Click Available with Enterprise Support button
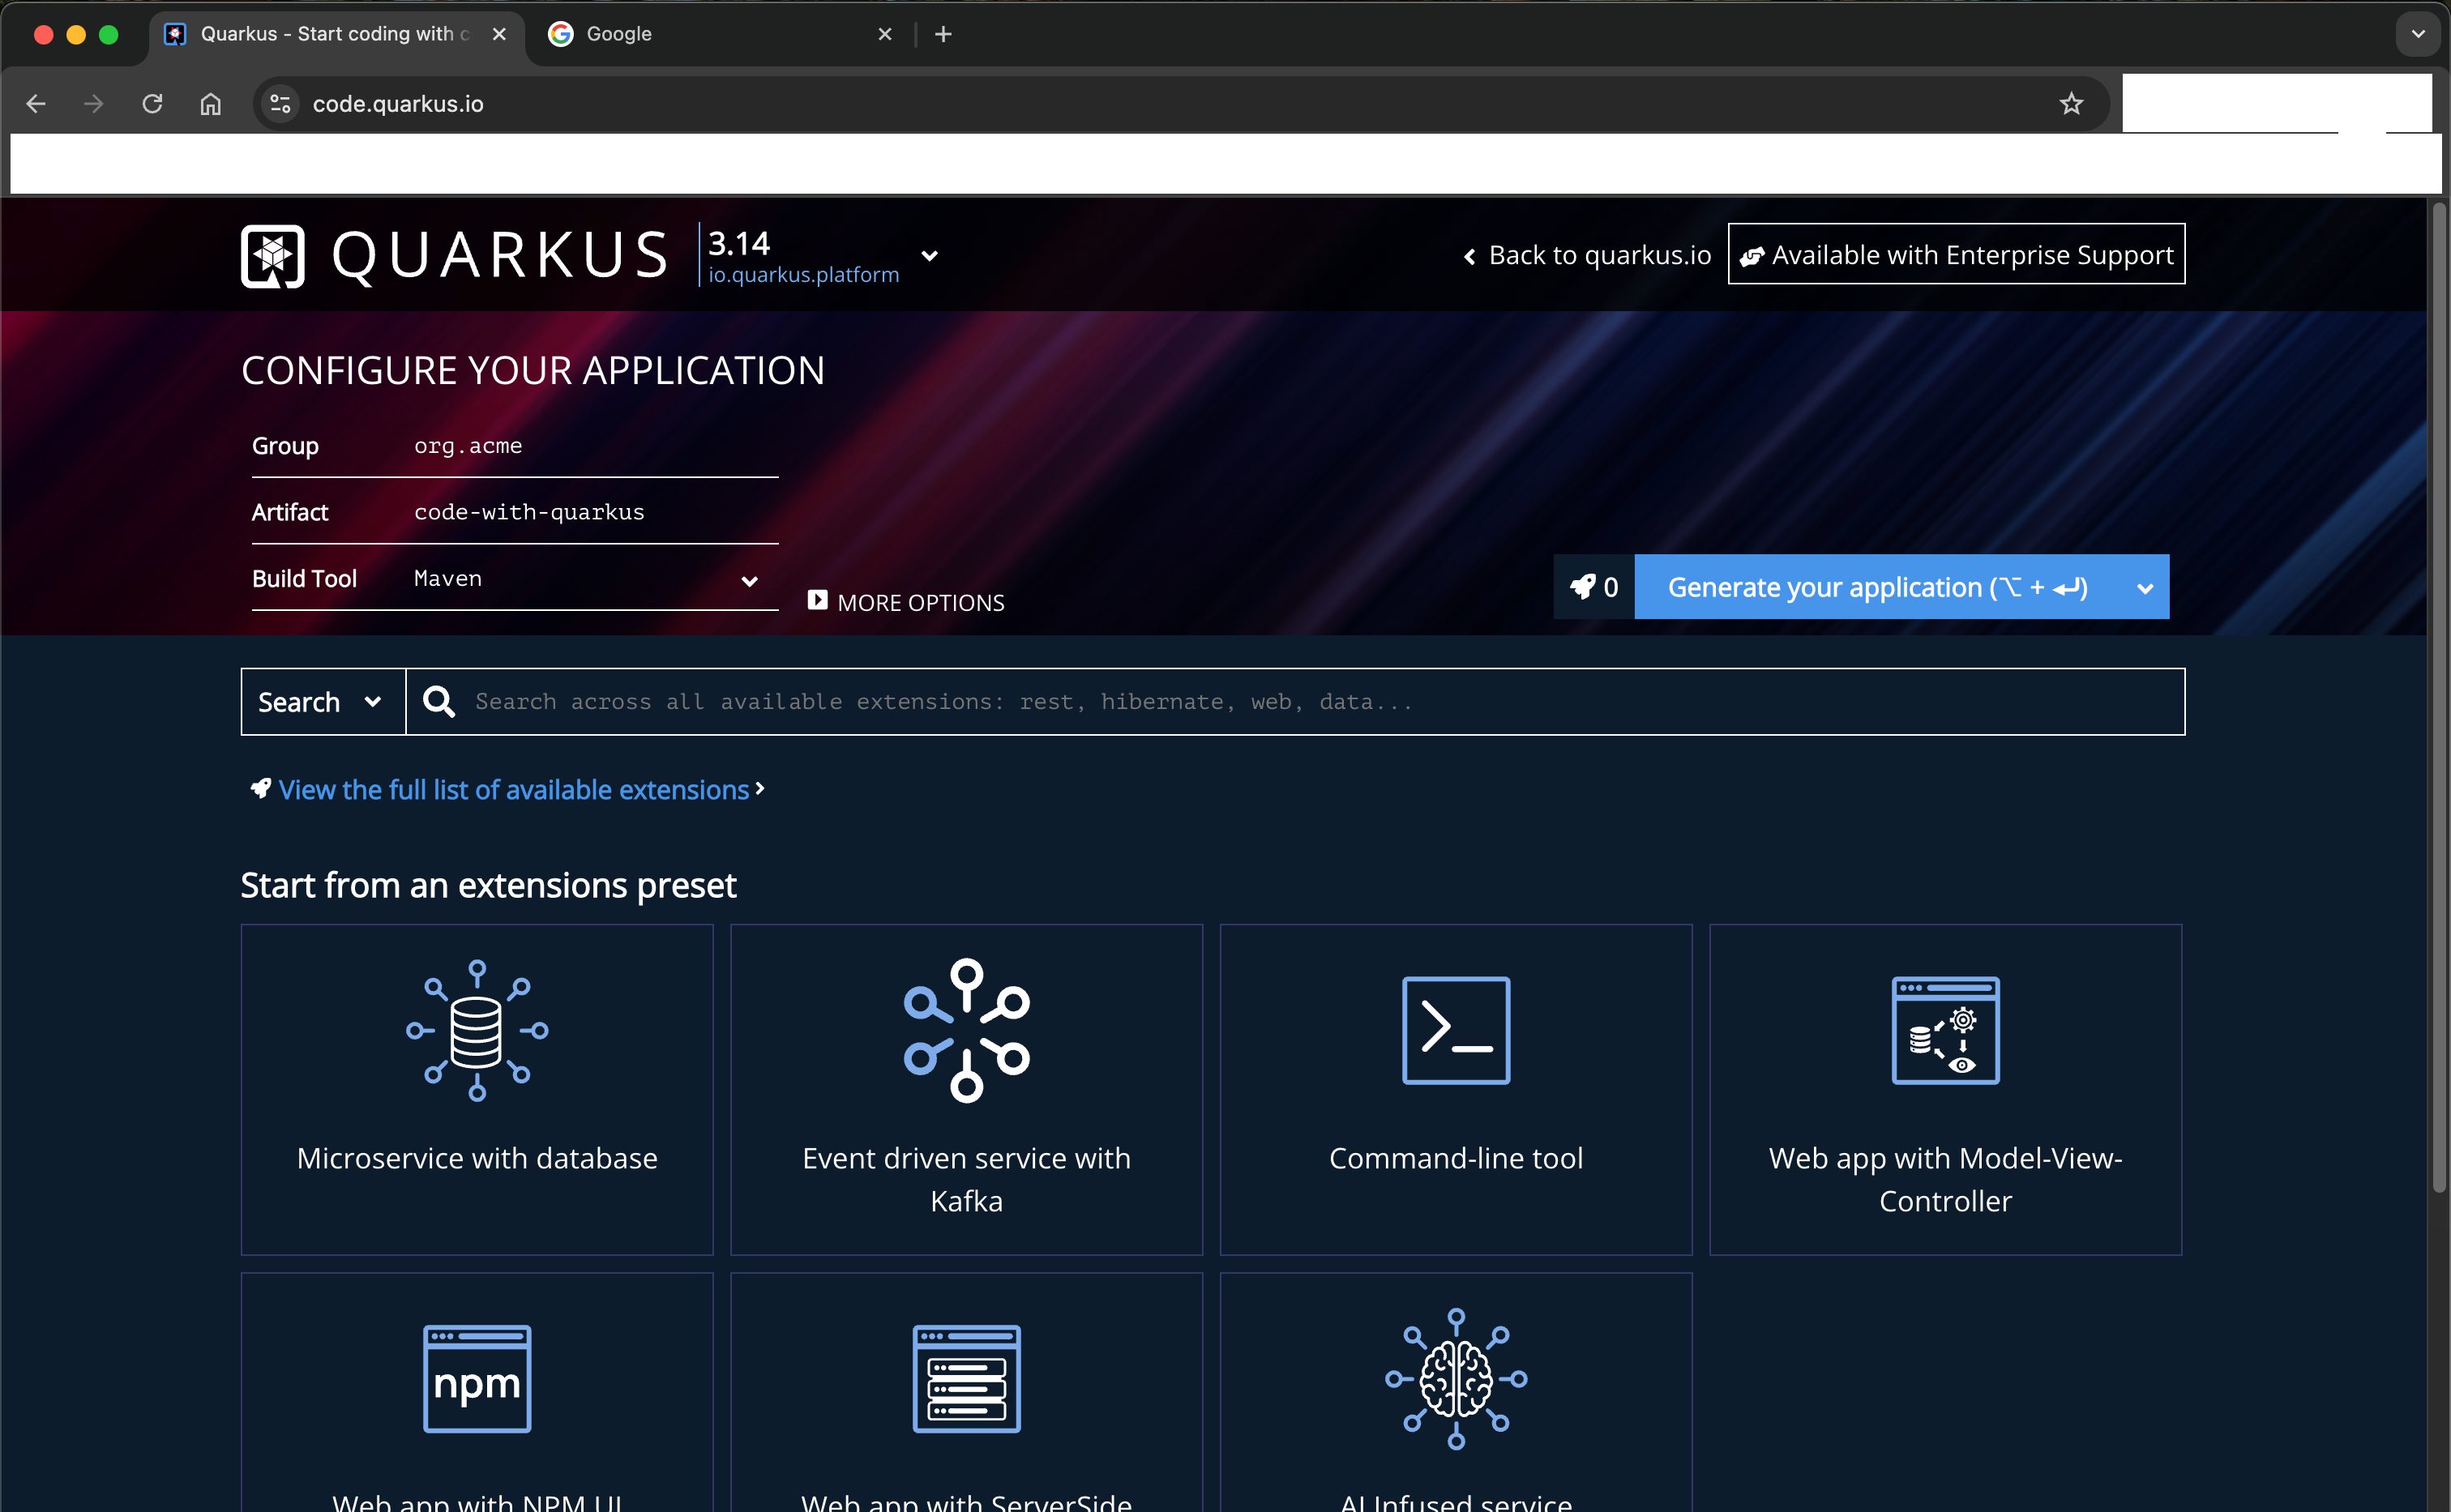This screenshot has height=1512, width=2451. 1956,254
